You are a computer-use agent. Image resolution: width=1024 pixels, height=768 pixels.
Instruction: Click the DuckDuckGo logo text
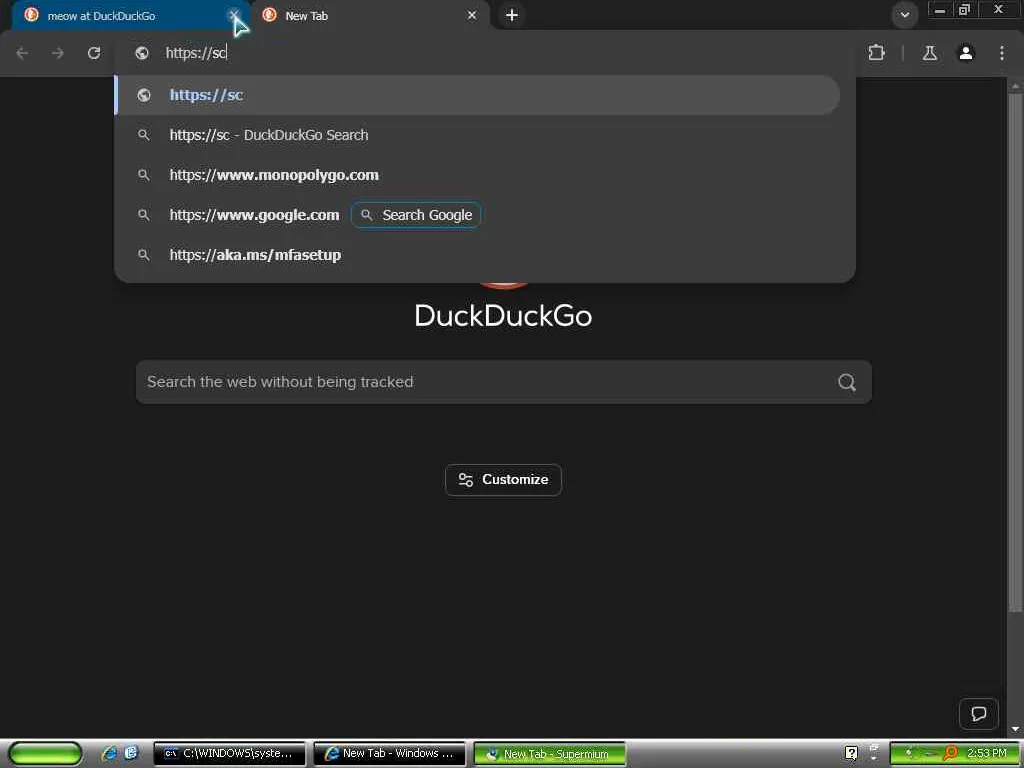pos(504,316)
